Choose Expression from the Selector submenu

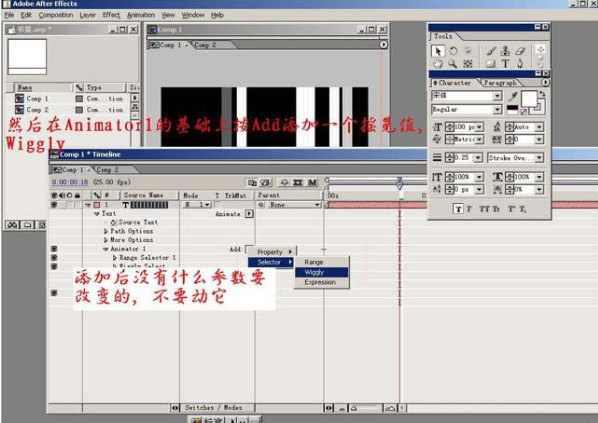[321, 282]
